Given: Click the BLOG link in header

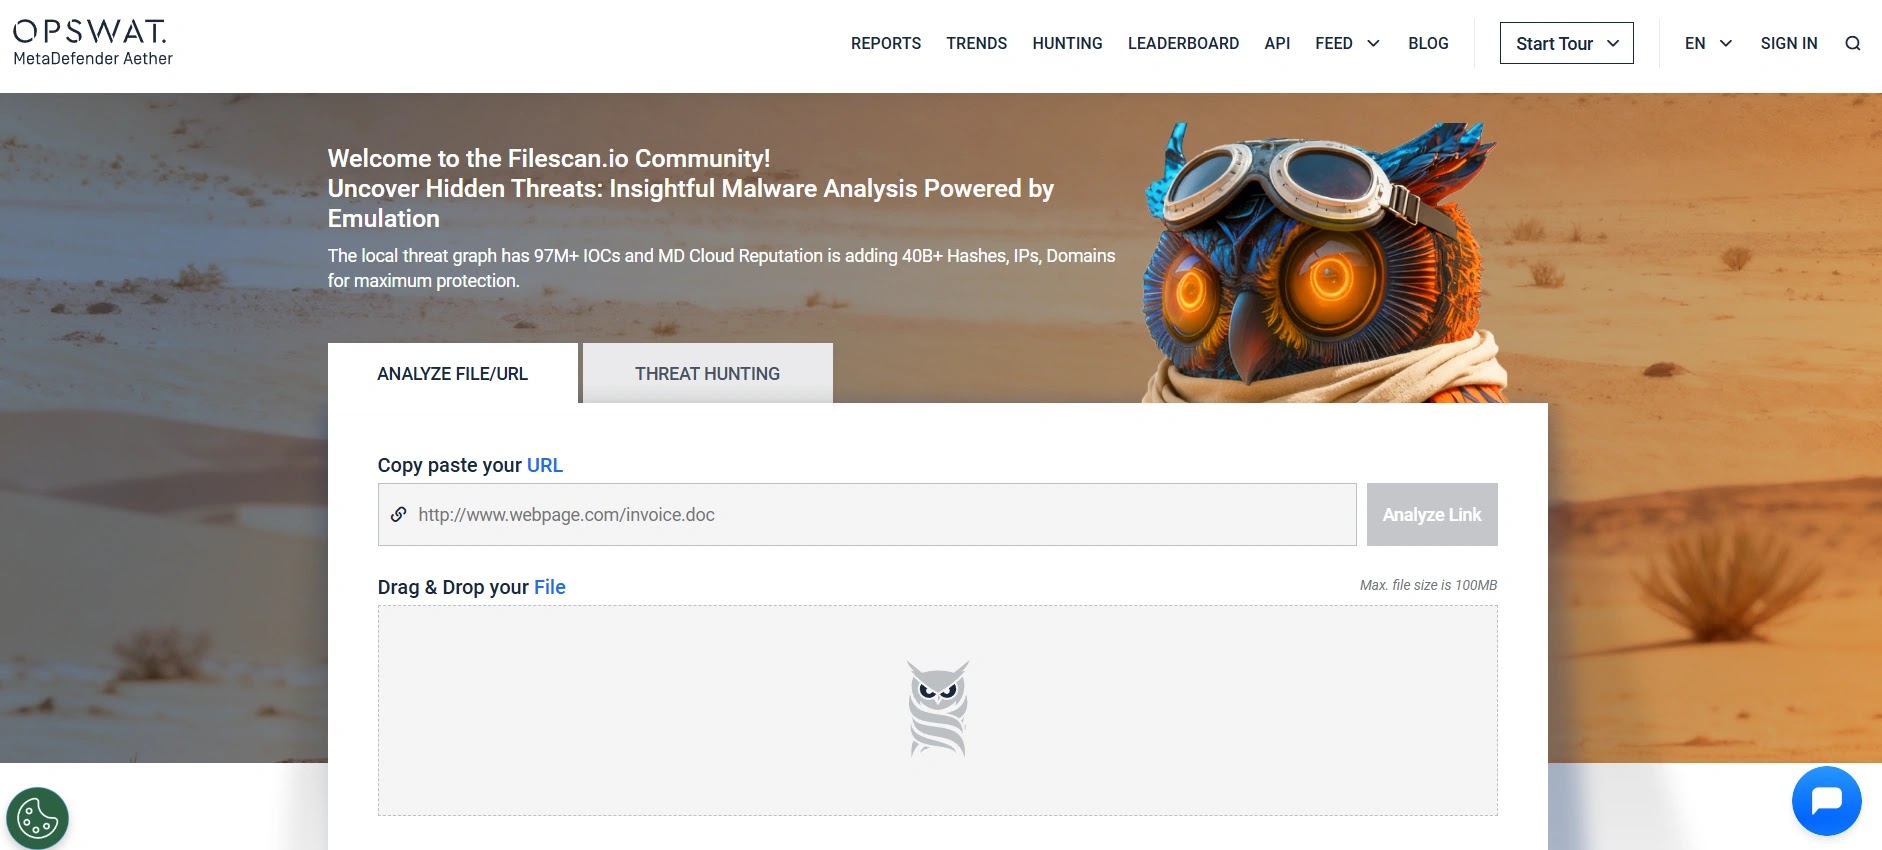Looking at the screenshot, I should [1427, 43].
